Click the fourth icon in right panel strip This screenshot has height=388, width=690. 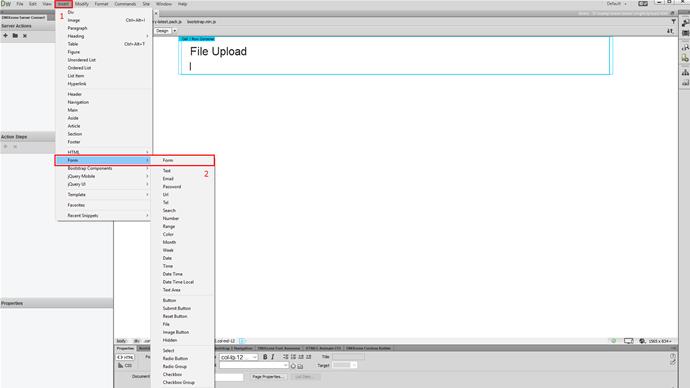click(685, 58)
